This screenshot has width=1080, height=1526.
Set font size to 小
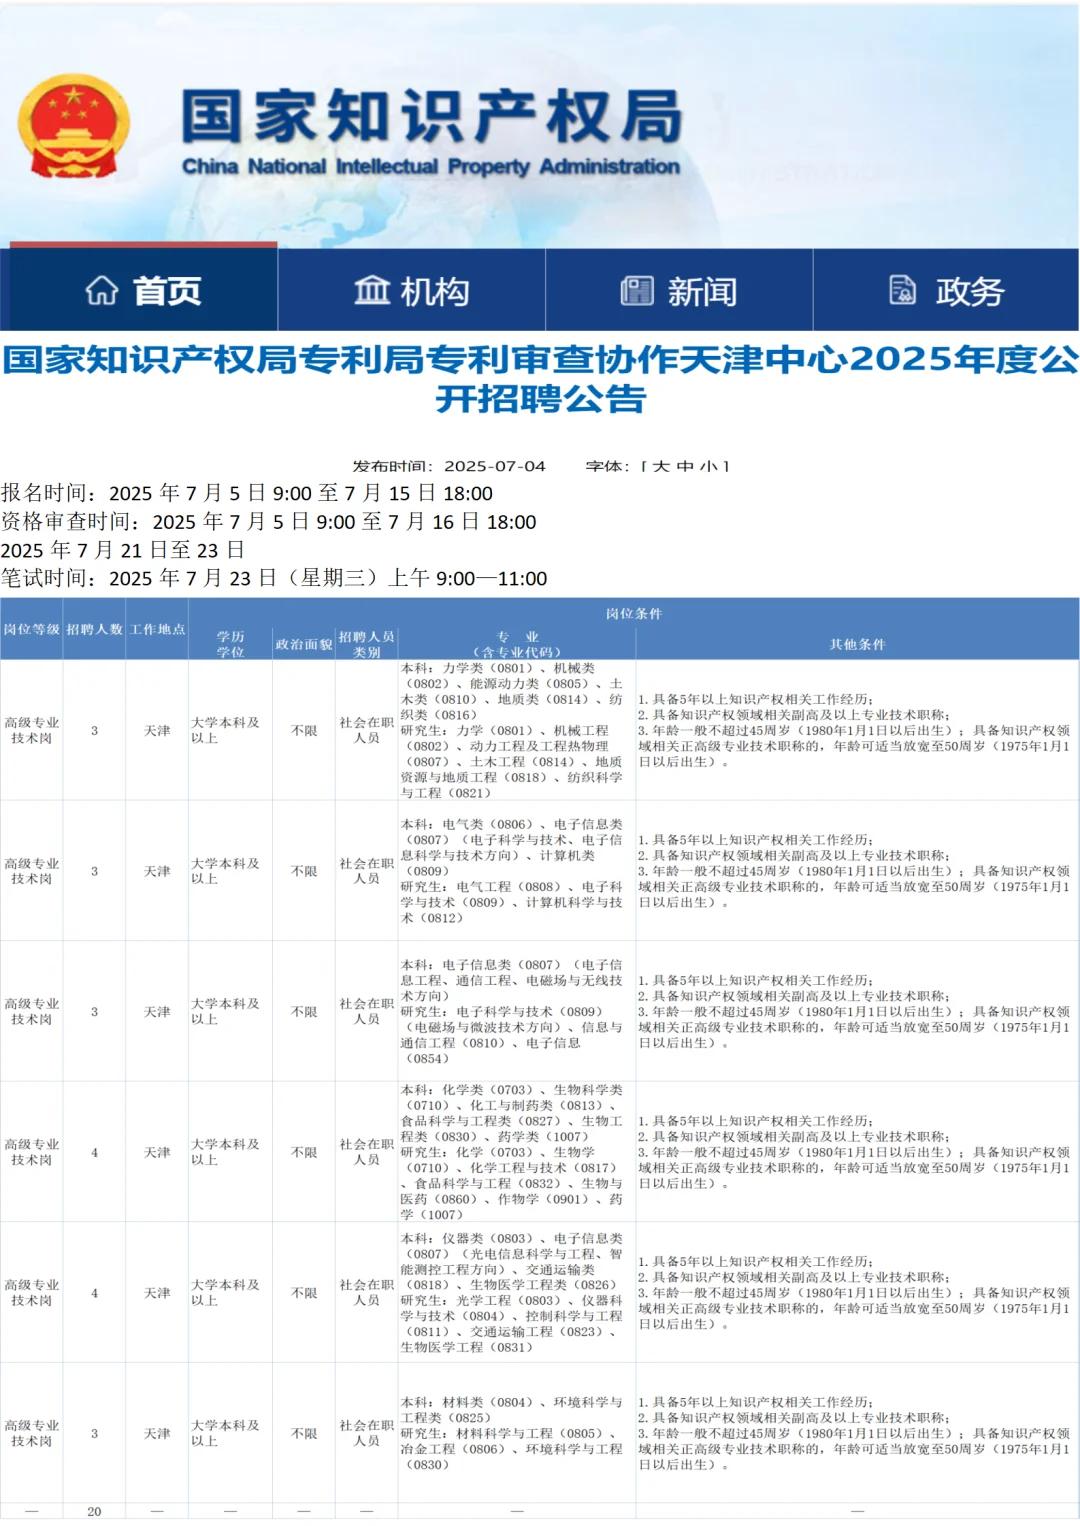pos(708,467)
